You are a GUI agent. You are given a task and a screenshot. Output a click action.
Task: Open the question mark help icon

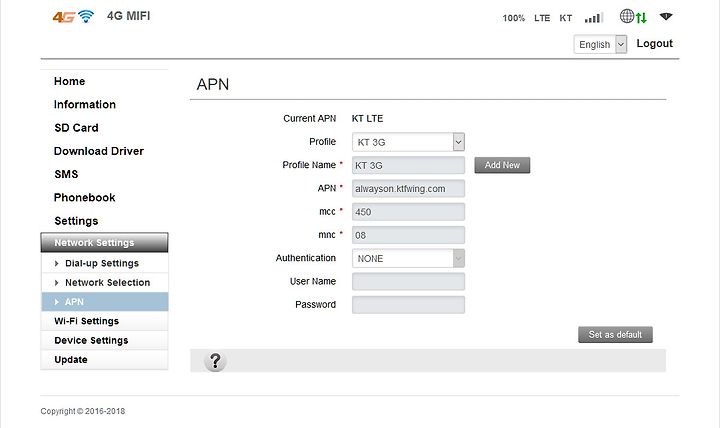point(215,361)
